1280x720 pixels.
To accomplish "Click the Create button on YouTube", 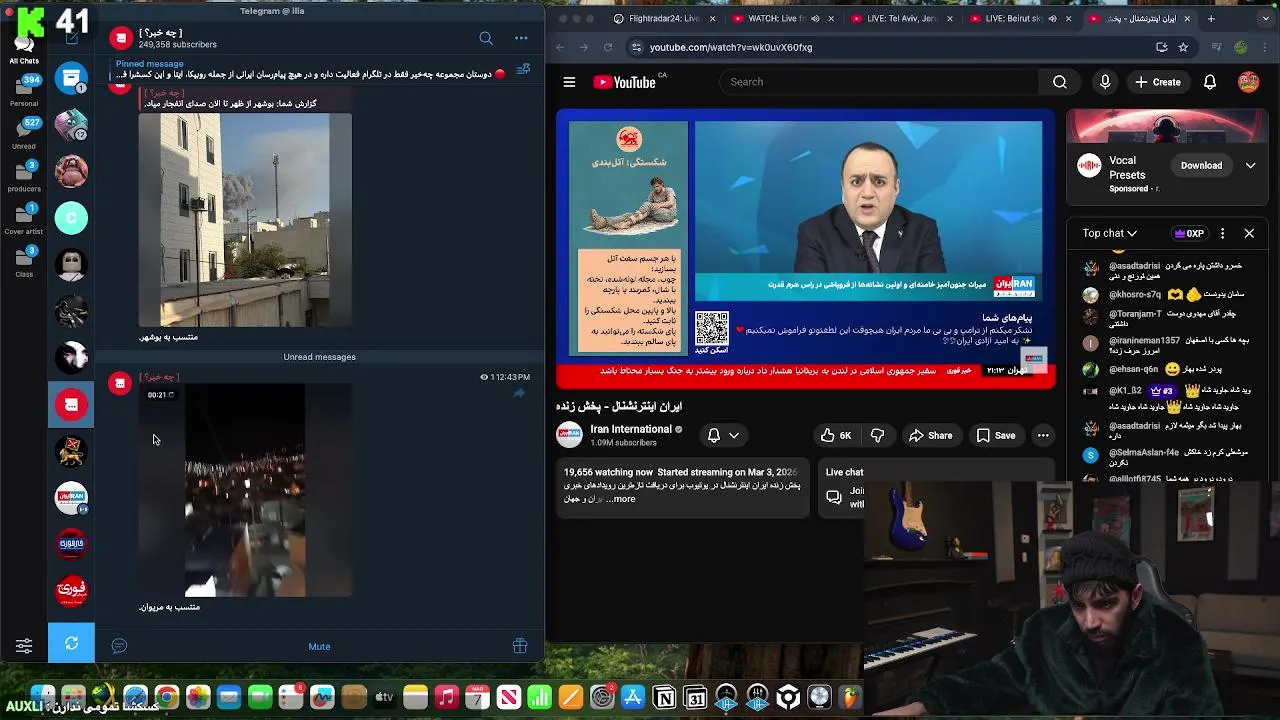I will pyautogui.click(x=1158, y=82).
